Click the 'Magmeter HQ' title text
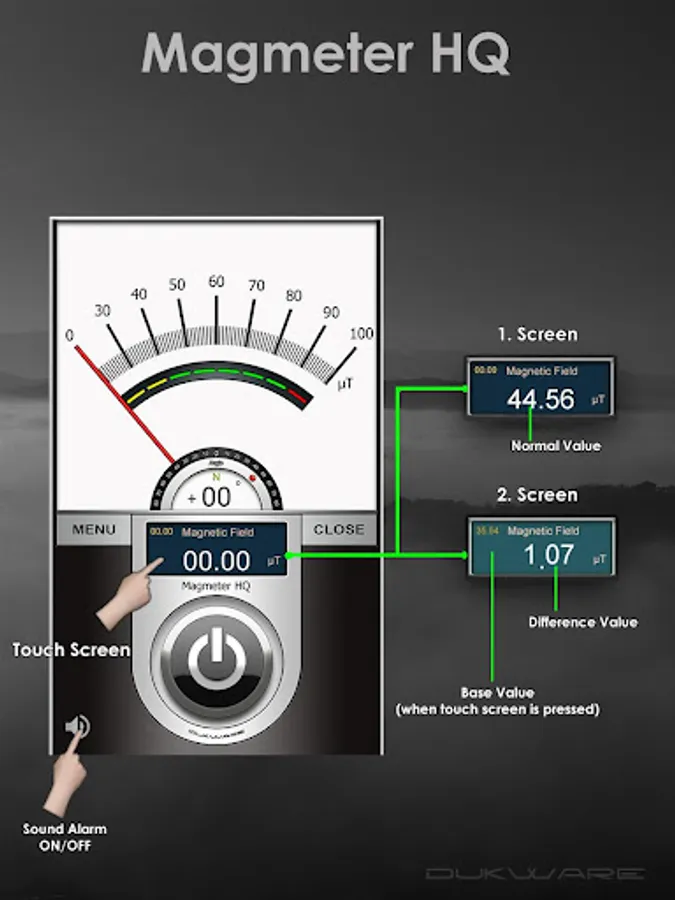Viewport: 675px width, 900px height. click(x=325, y=55)
